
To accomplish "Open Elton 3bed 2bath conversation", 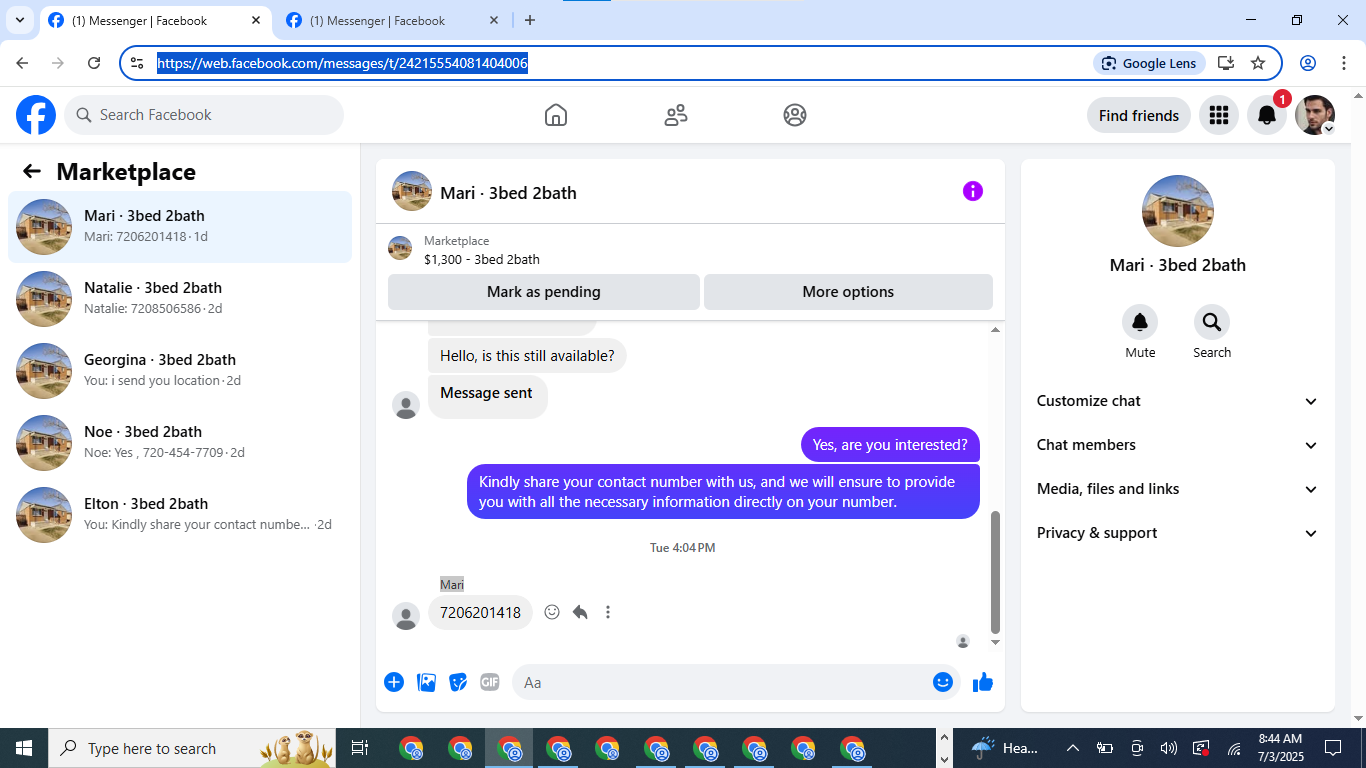I will [180, 515].
